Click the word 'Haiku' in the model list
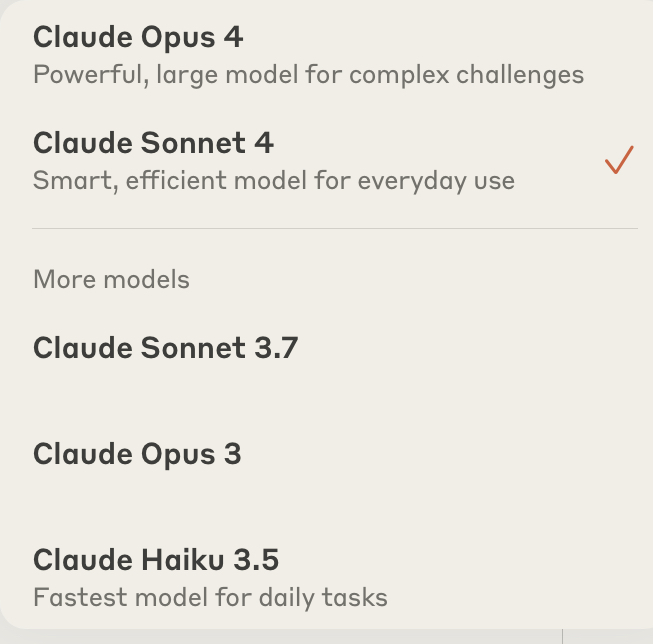 (x=183, y=559)
